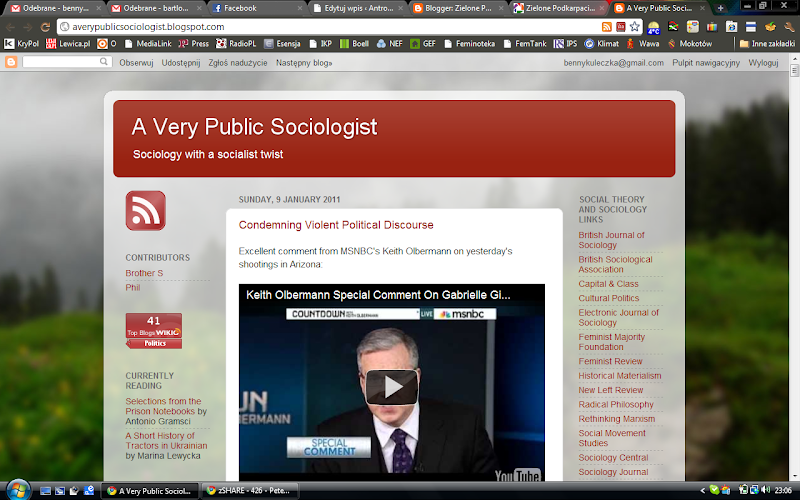
Task: Click the IE Tab extension icon
Action: [731, 27]
